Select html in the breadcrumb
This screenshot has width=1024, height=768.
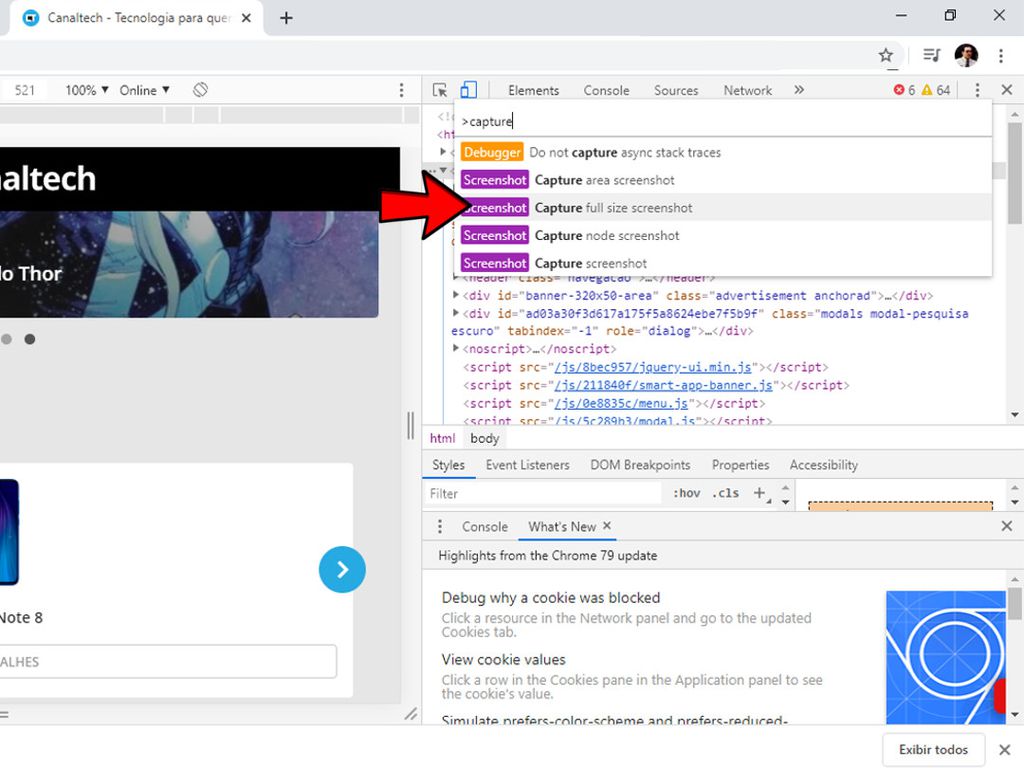(x=442, y=438)
